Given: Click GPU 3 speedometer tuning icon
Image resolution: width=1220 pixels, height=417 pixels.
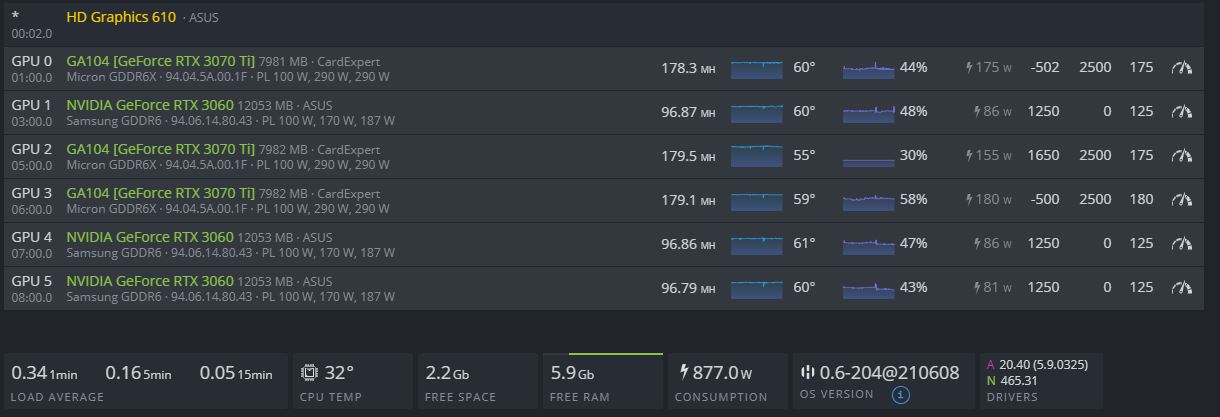Looking at the screenshot, I should pyautogui.click(x=1182, y=200).
